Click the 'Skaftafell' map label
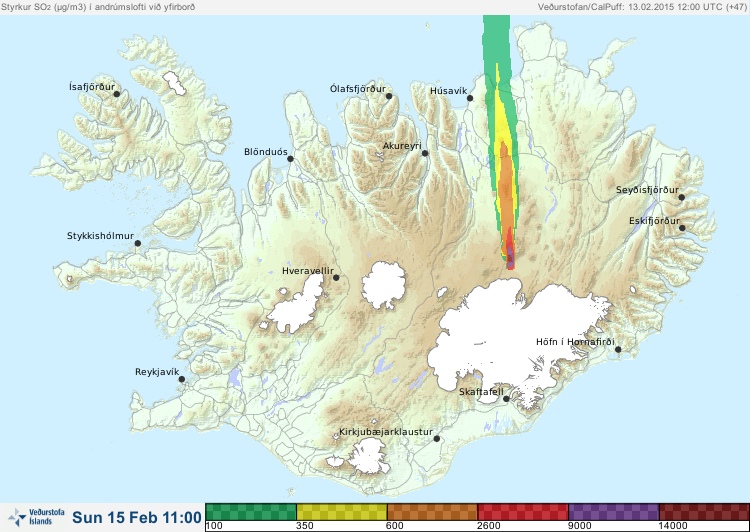Screen dimensions: 750x532 481,392
